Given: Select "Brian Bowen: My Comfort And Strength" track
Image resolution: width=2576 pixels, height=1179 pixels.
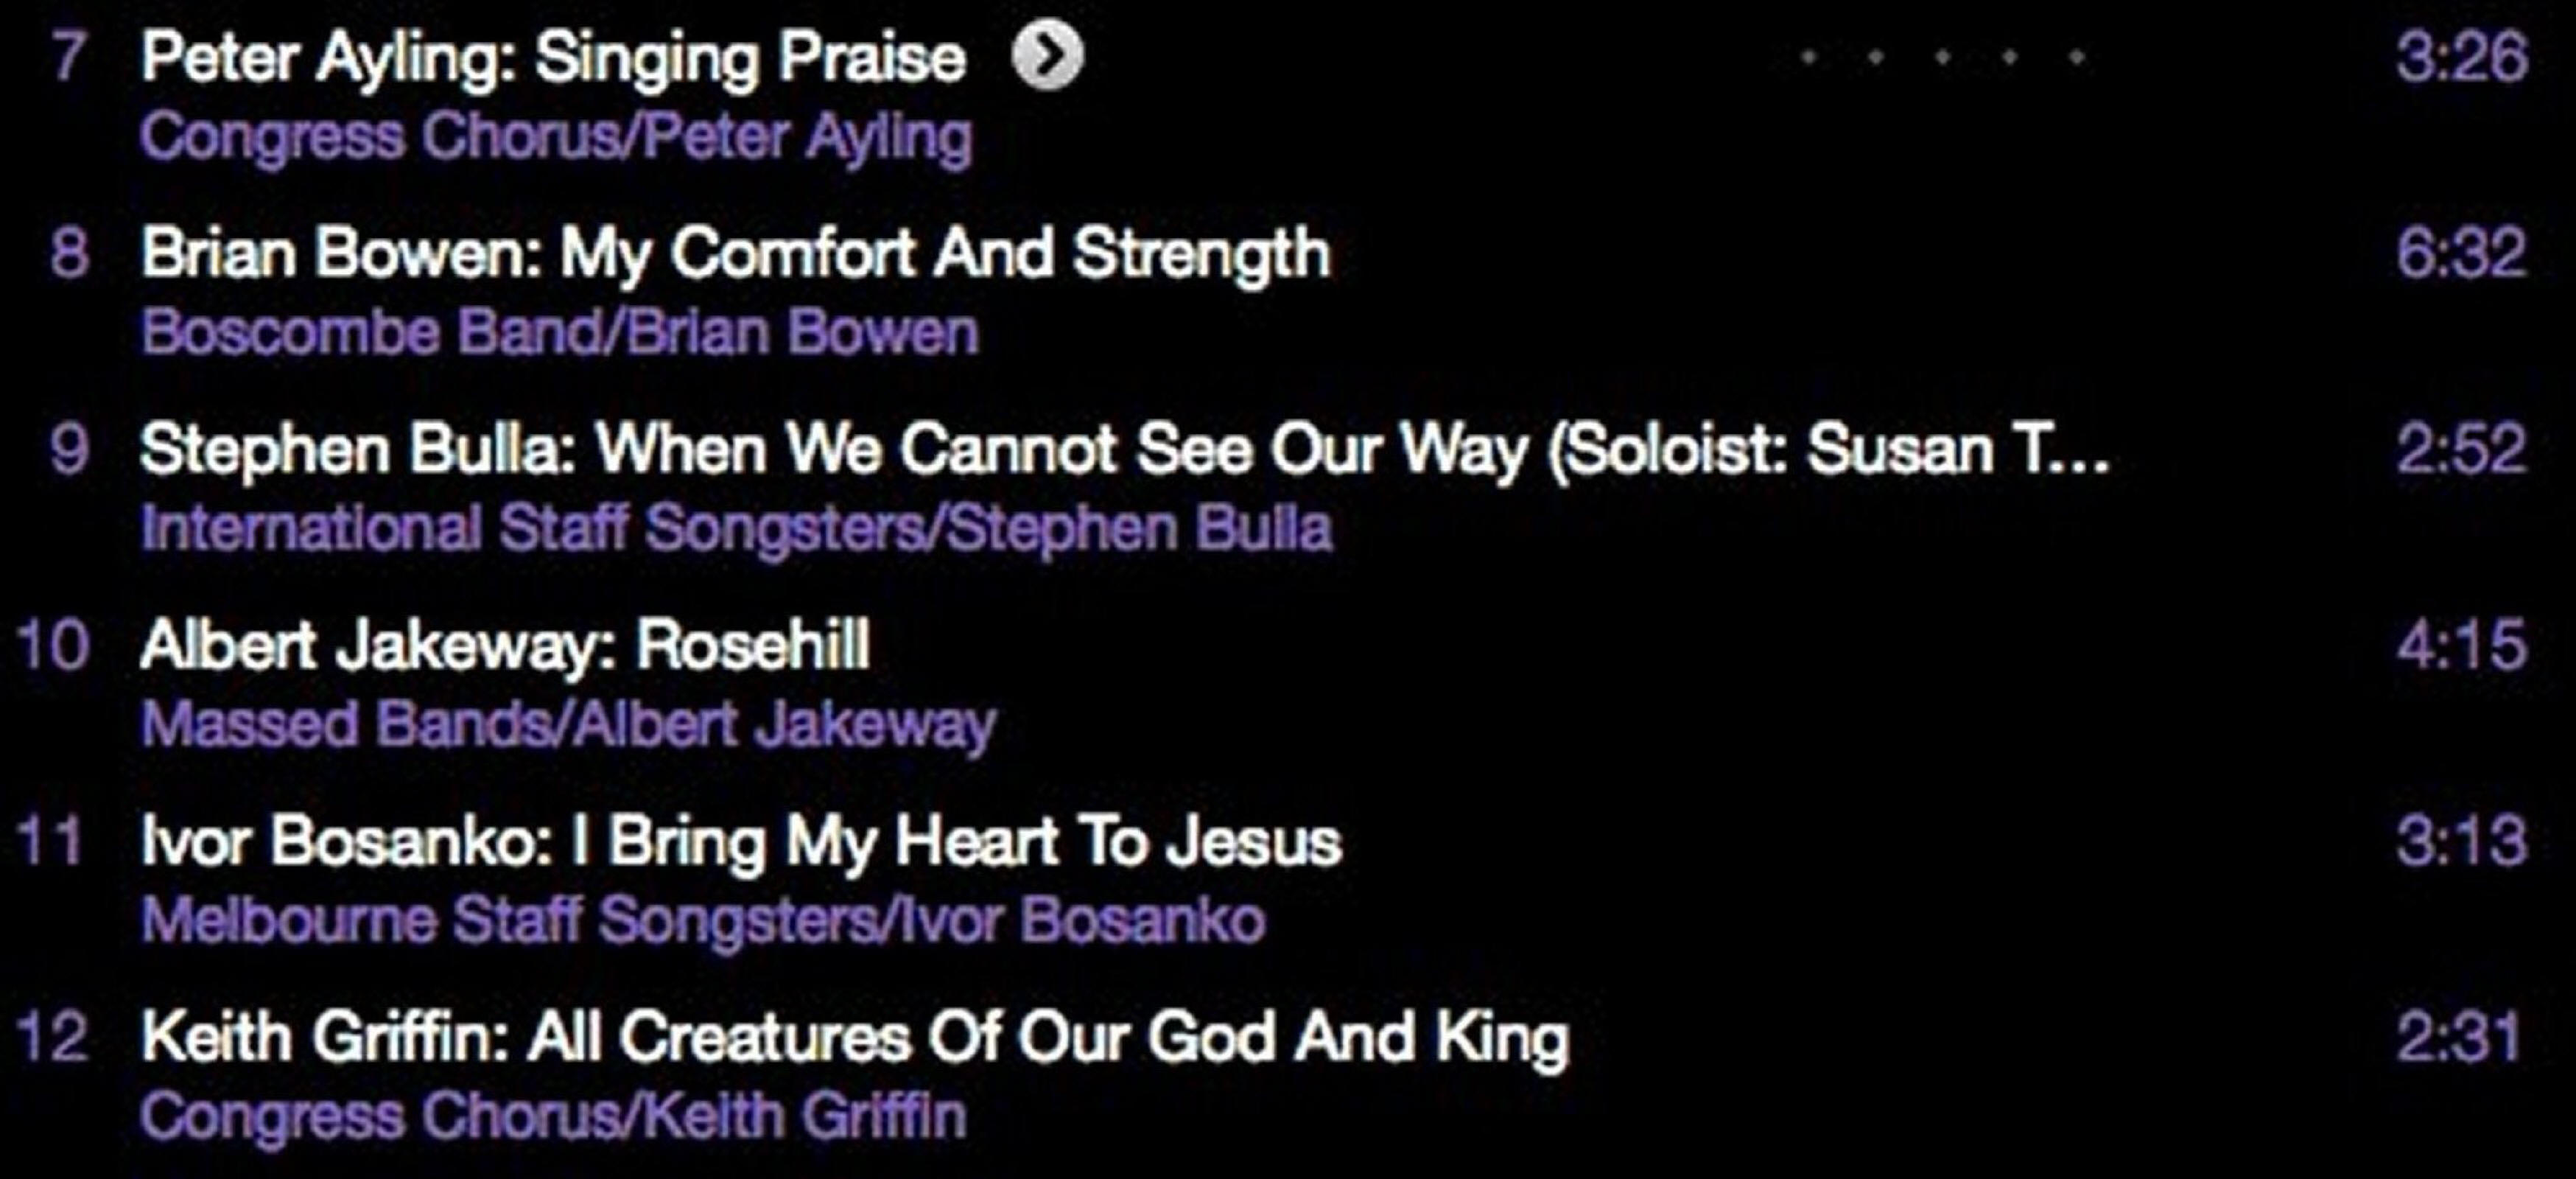Looking at the screenshot, I should 735,253.
